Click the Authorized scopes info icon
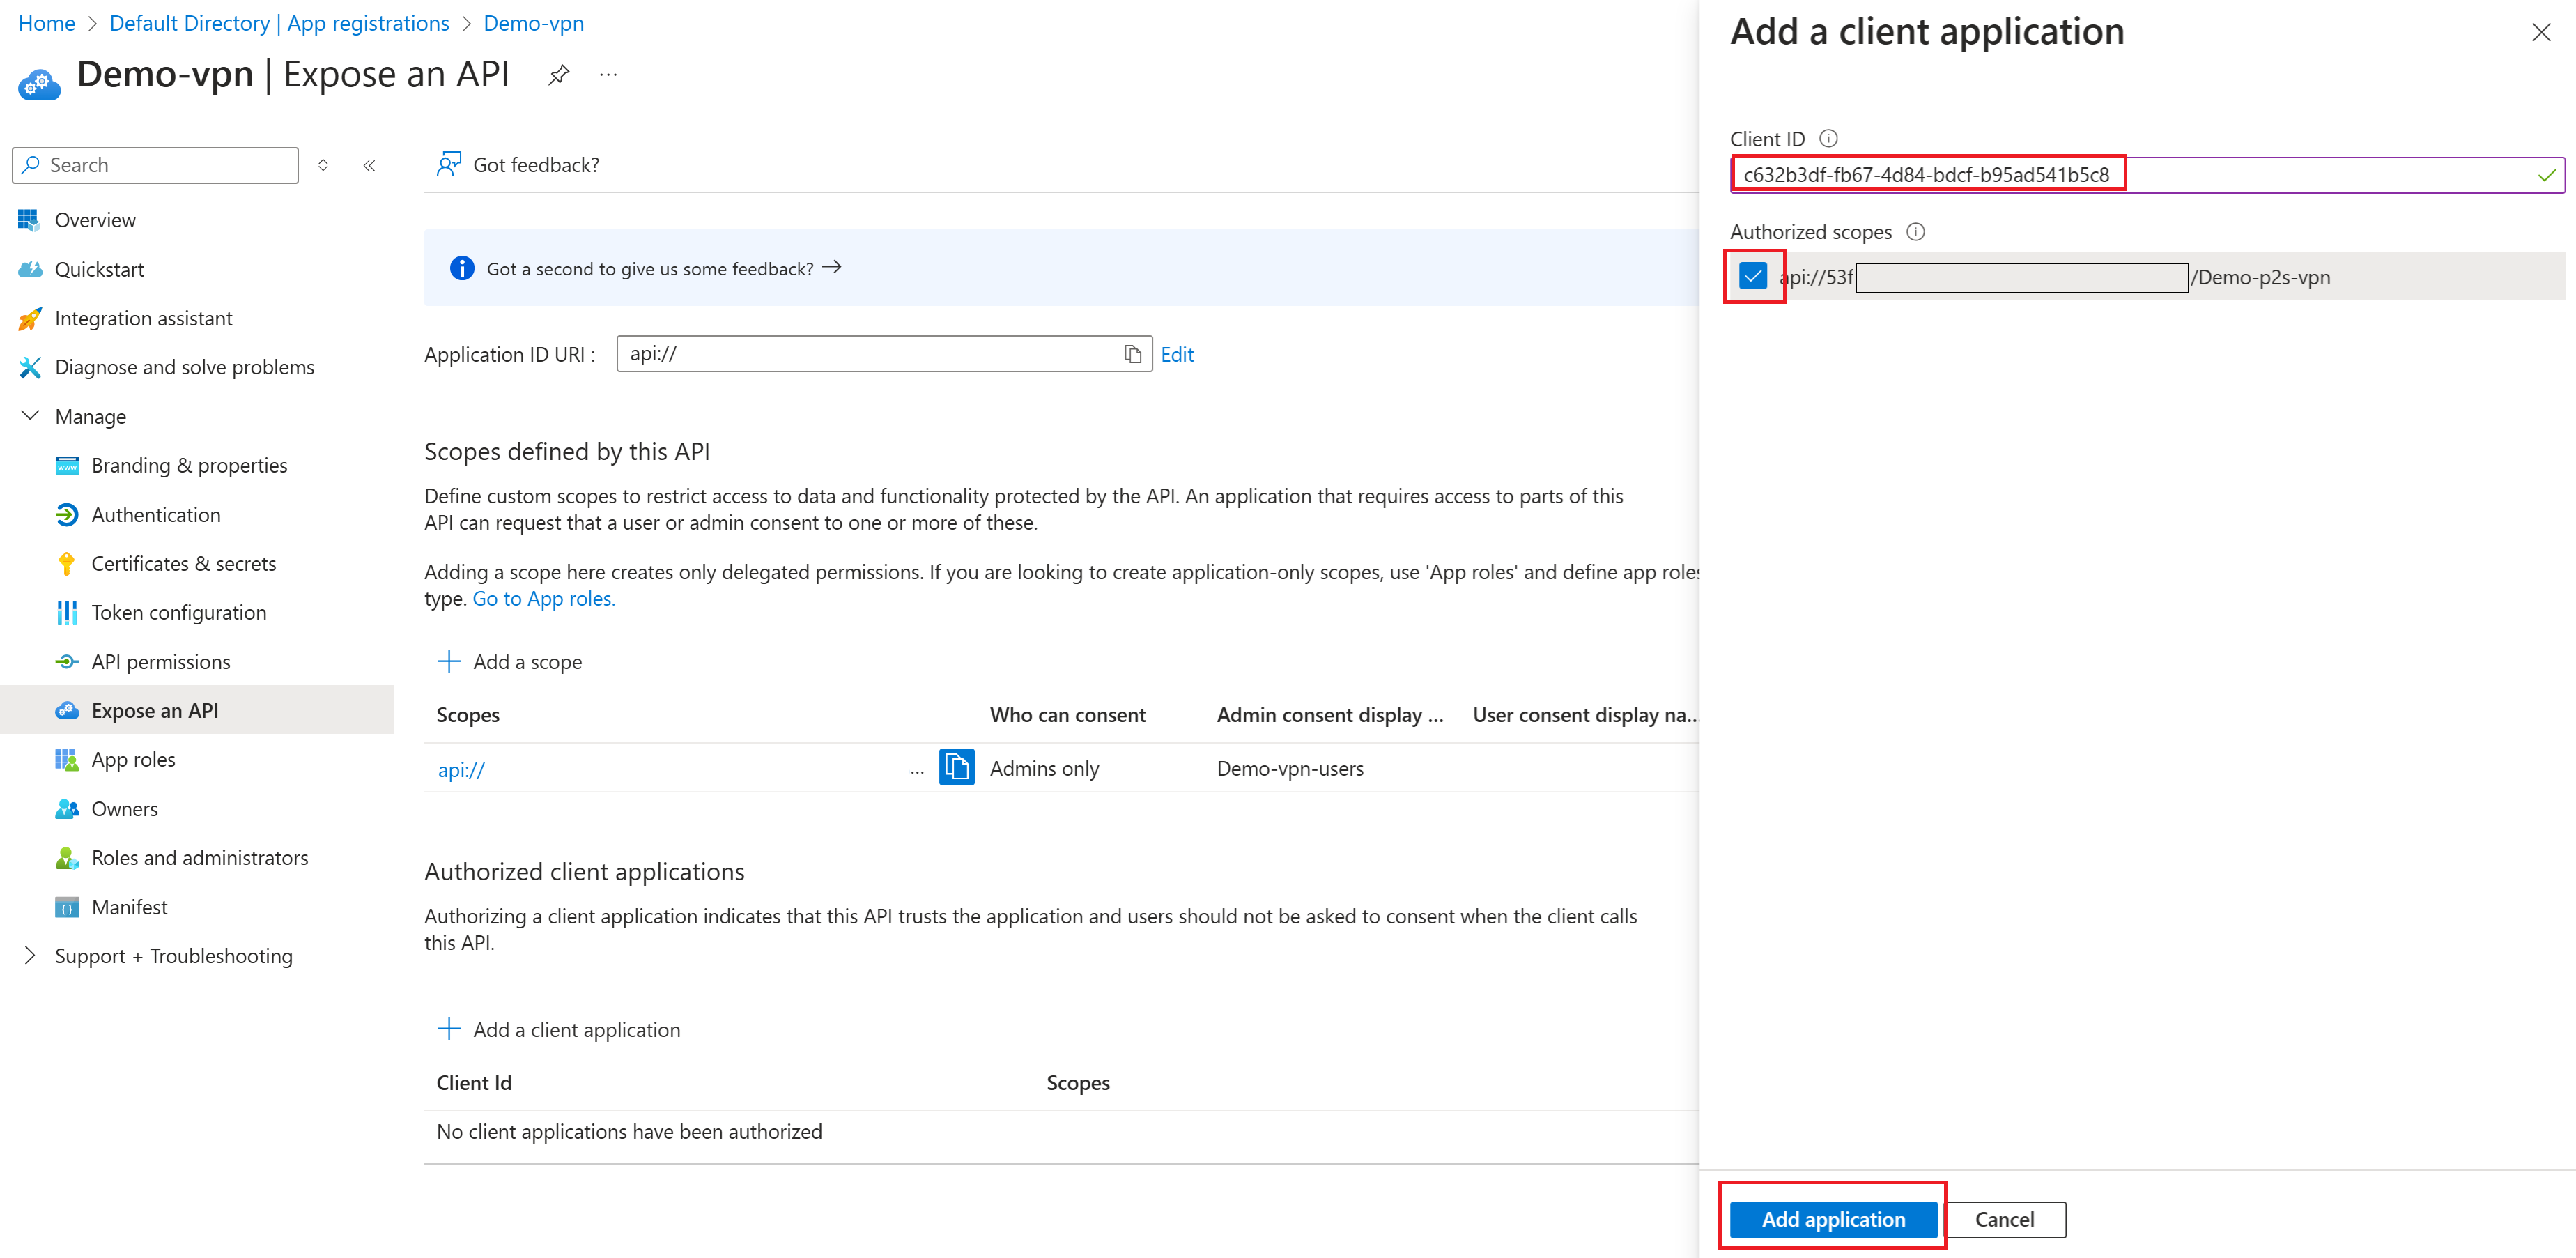This screenshot has width=2576, height=1258. 1915,231
